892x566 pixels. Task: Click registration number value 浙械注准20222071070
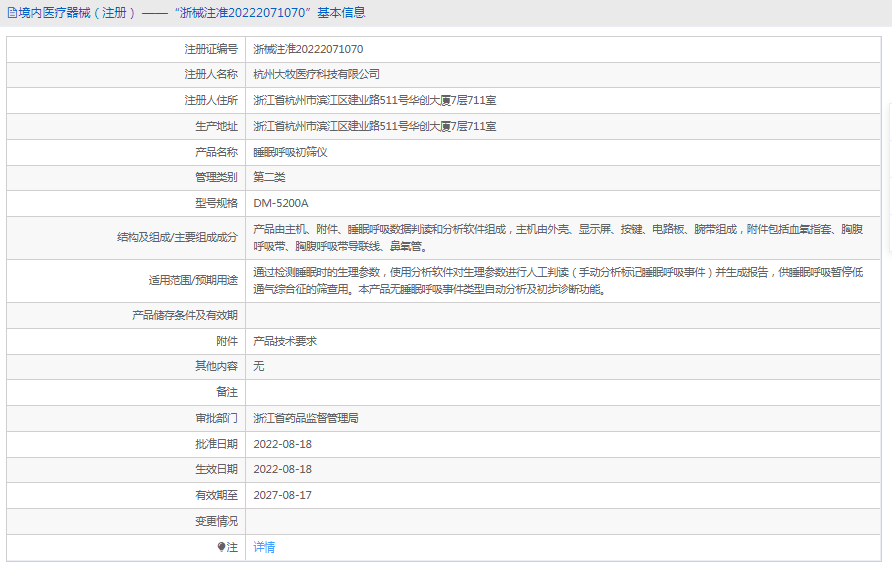(308, 49)
